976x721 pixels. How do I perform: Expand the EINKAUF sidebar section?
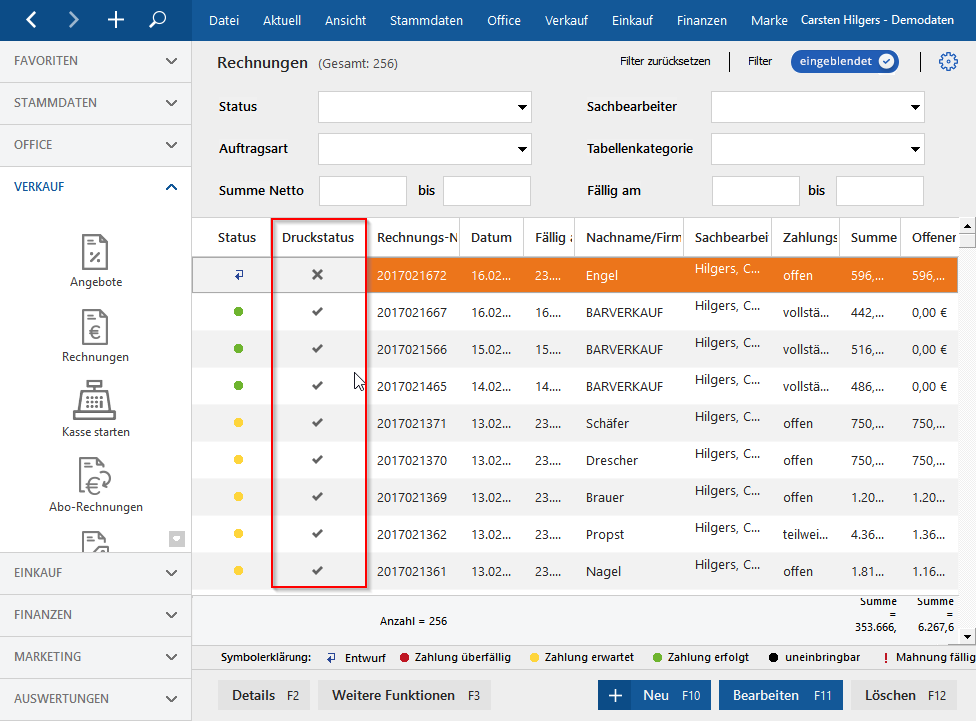pos(95,573)
